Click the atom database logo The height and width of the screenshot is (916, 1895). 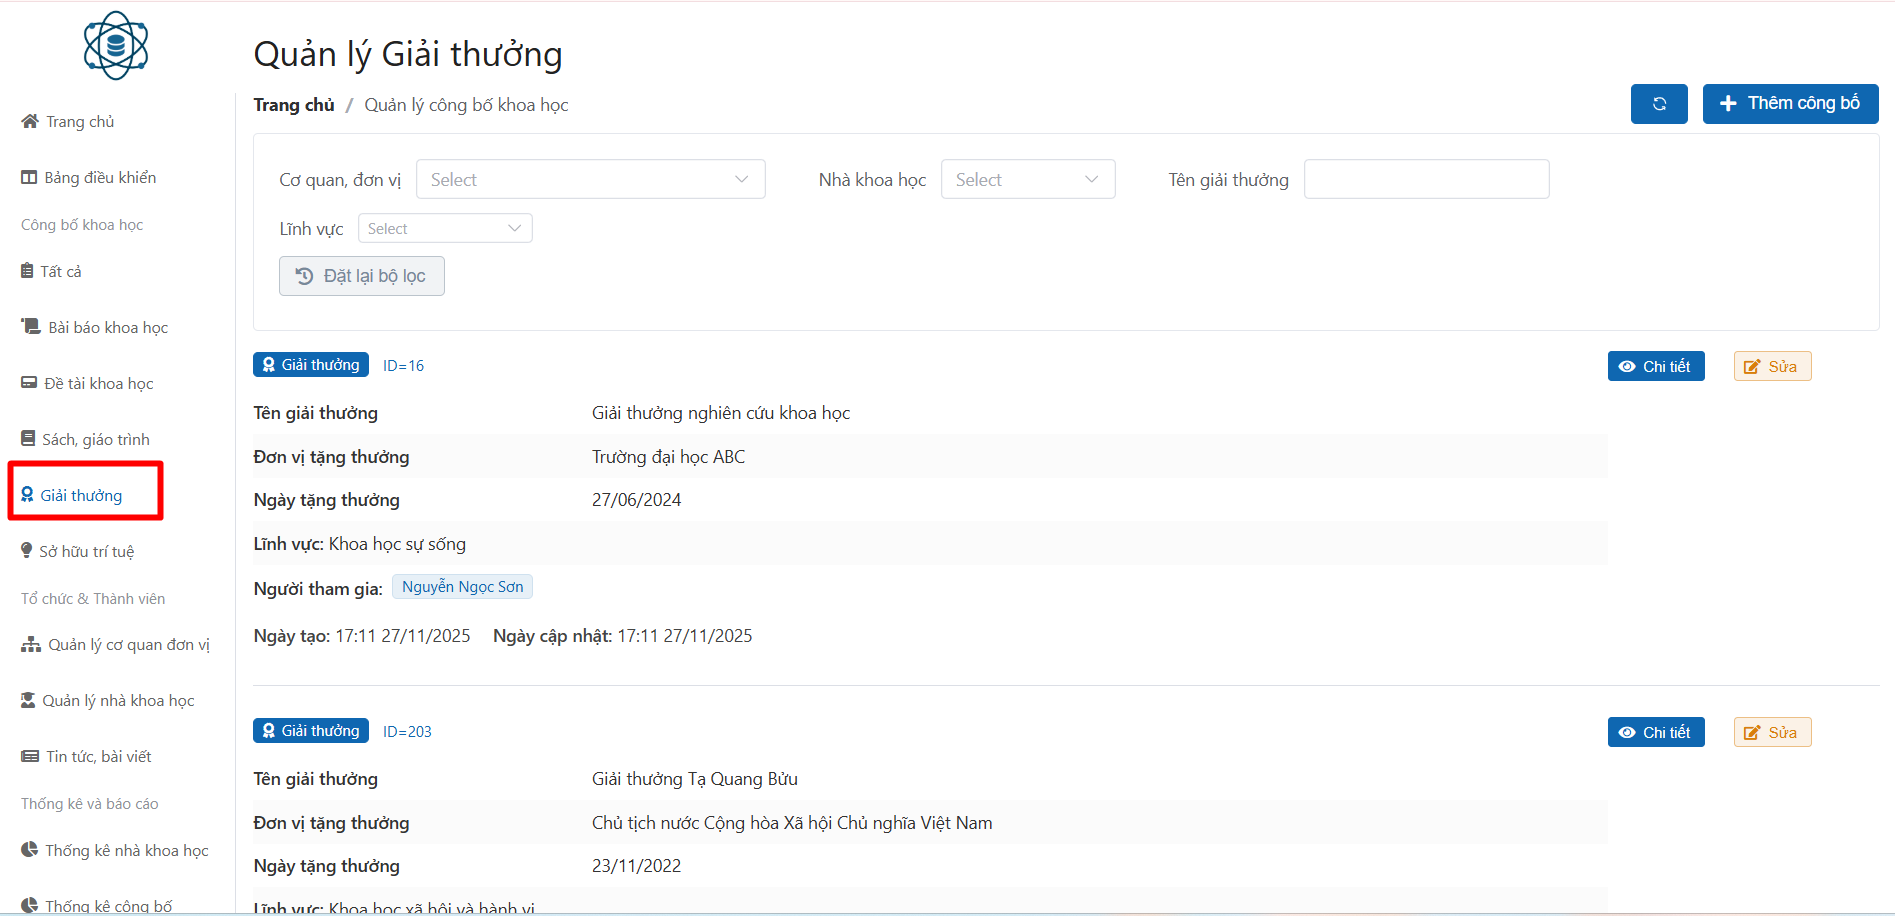click(x=116, y=46)
